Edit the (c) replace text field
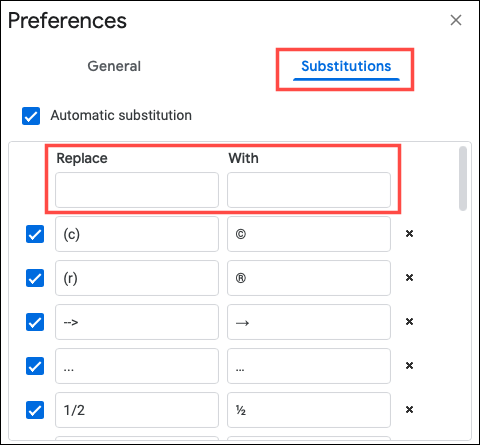Screen dimensions: 480x445 (x=137, y=234)
